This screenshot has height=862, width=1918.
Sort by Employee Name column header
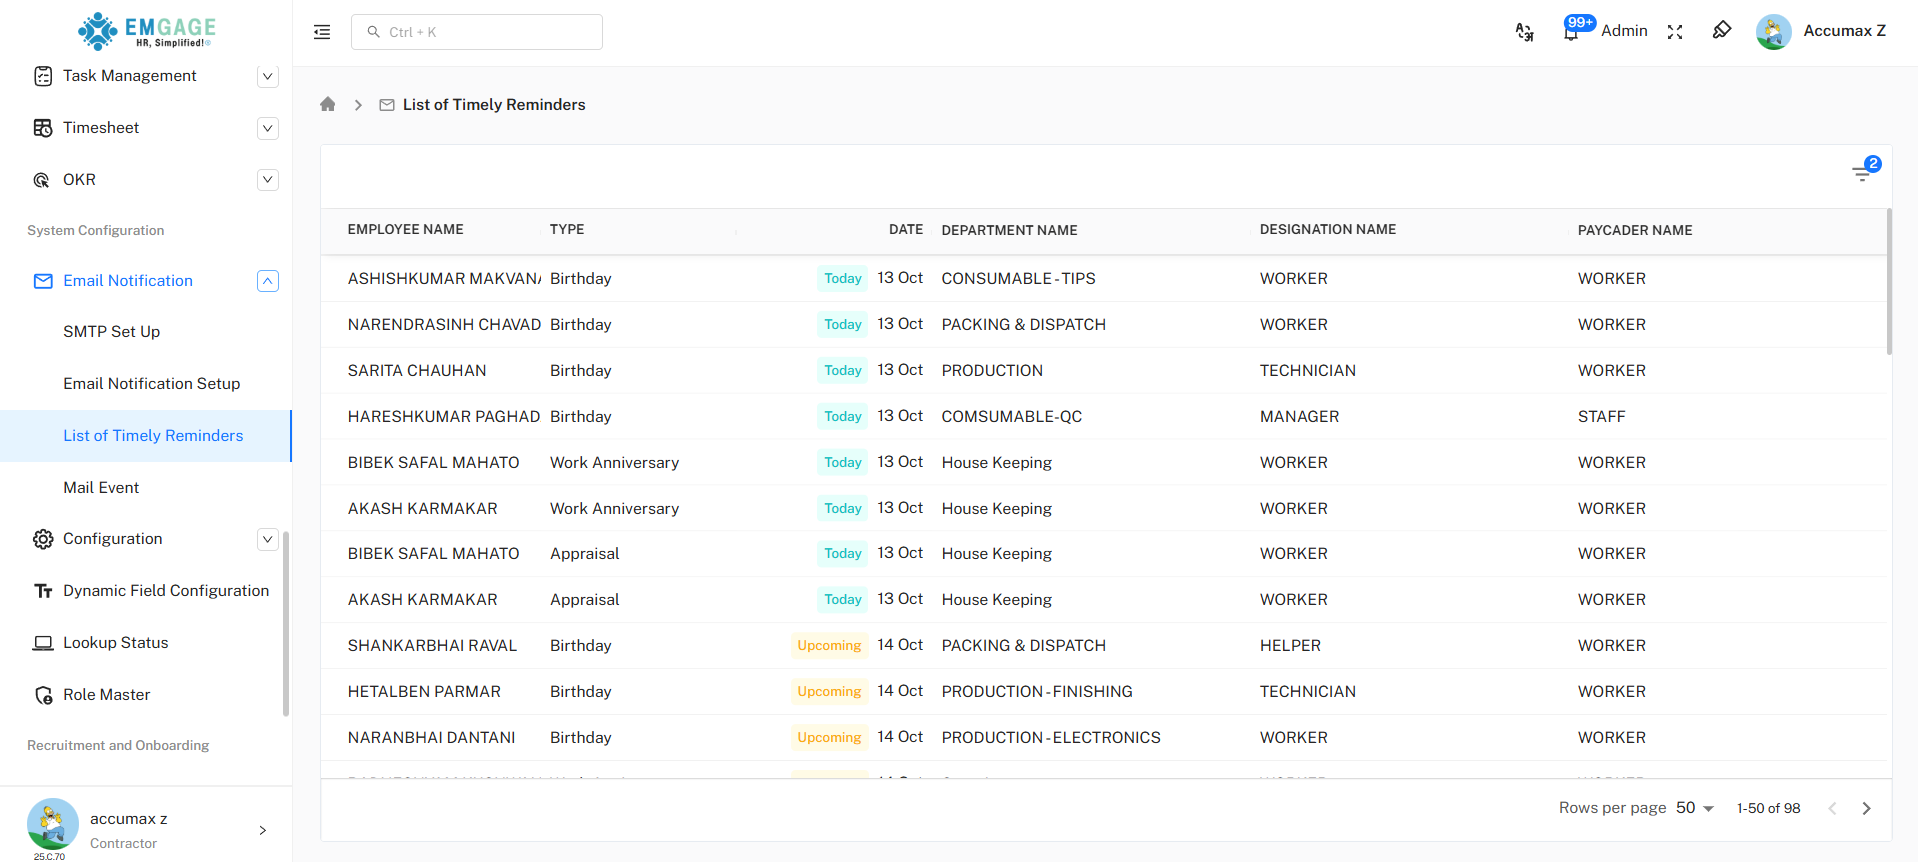point(405,230)
